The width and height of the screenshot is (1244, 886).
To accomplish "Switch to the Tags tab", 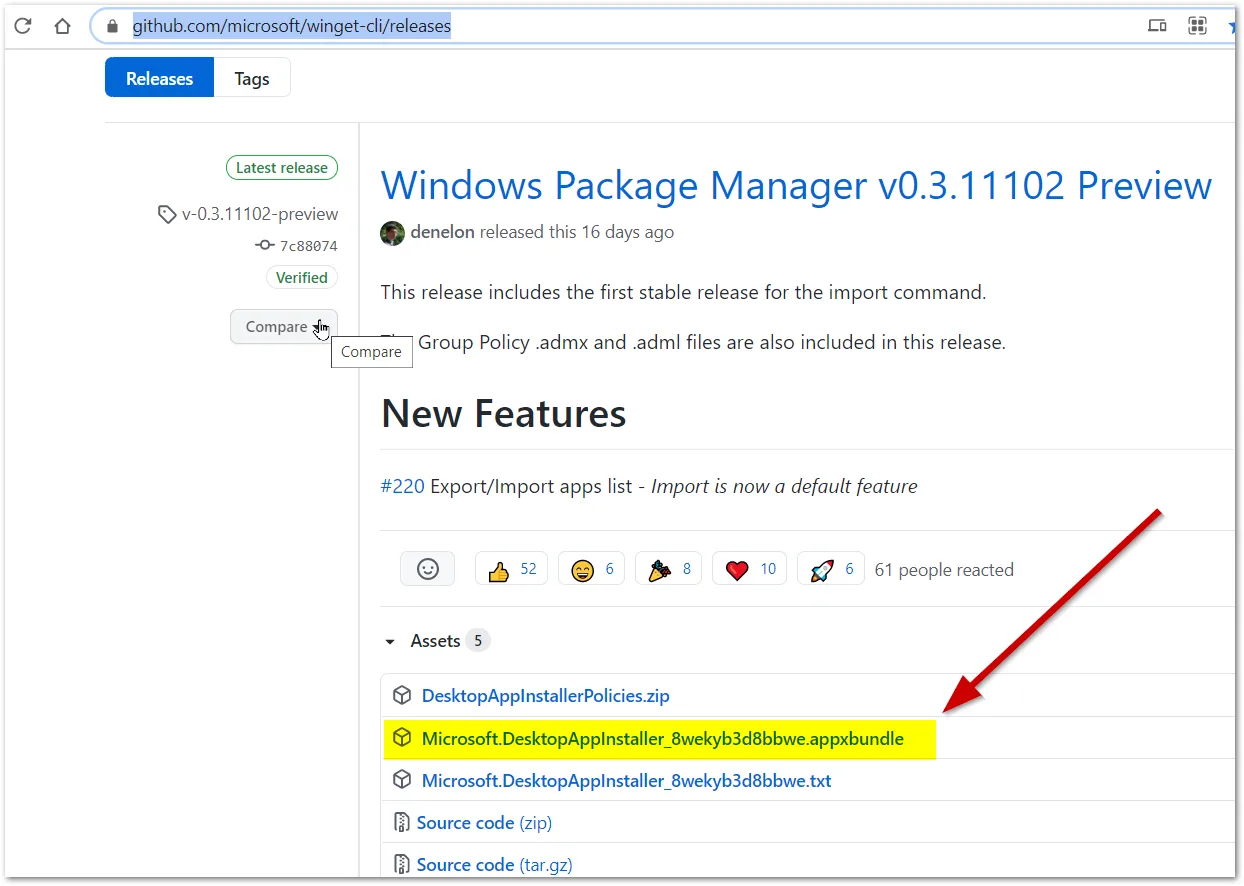I will 252,78.
